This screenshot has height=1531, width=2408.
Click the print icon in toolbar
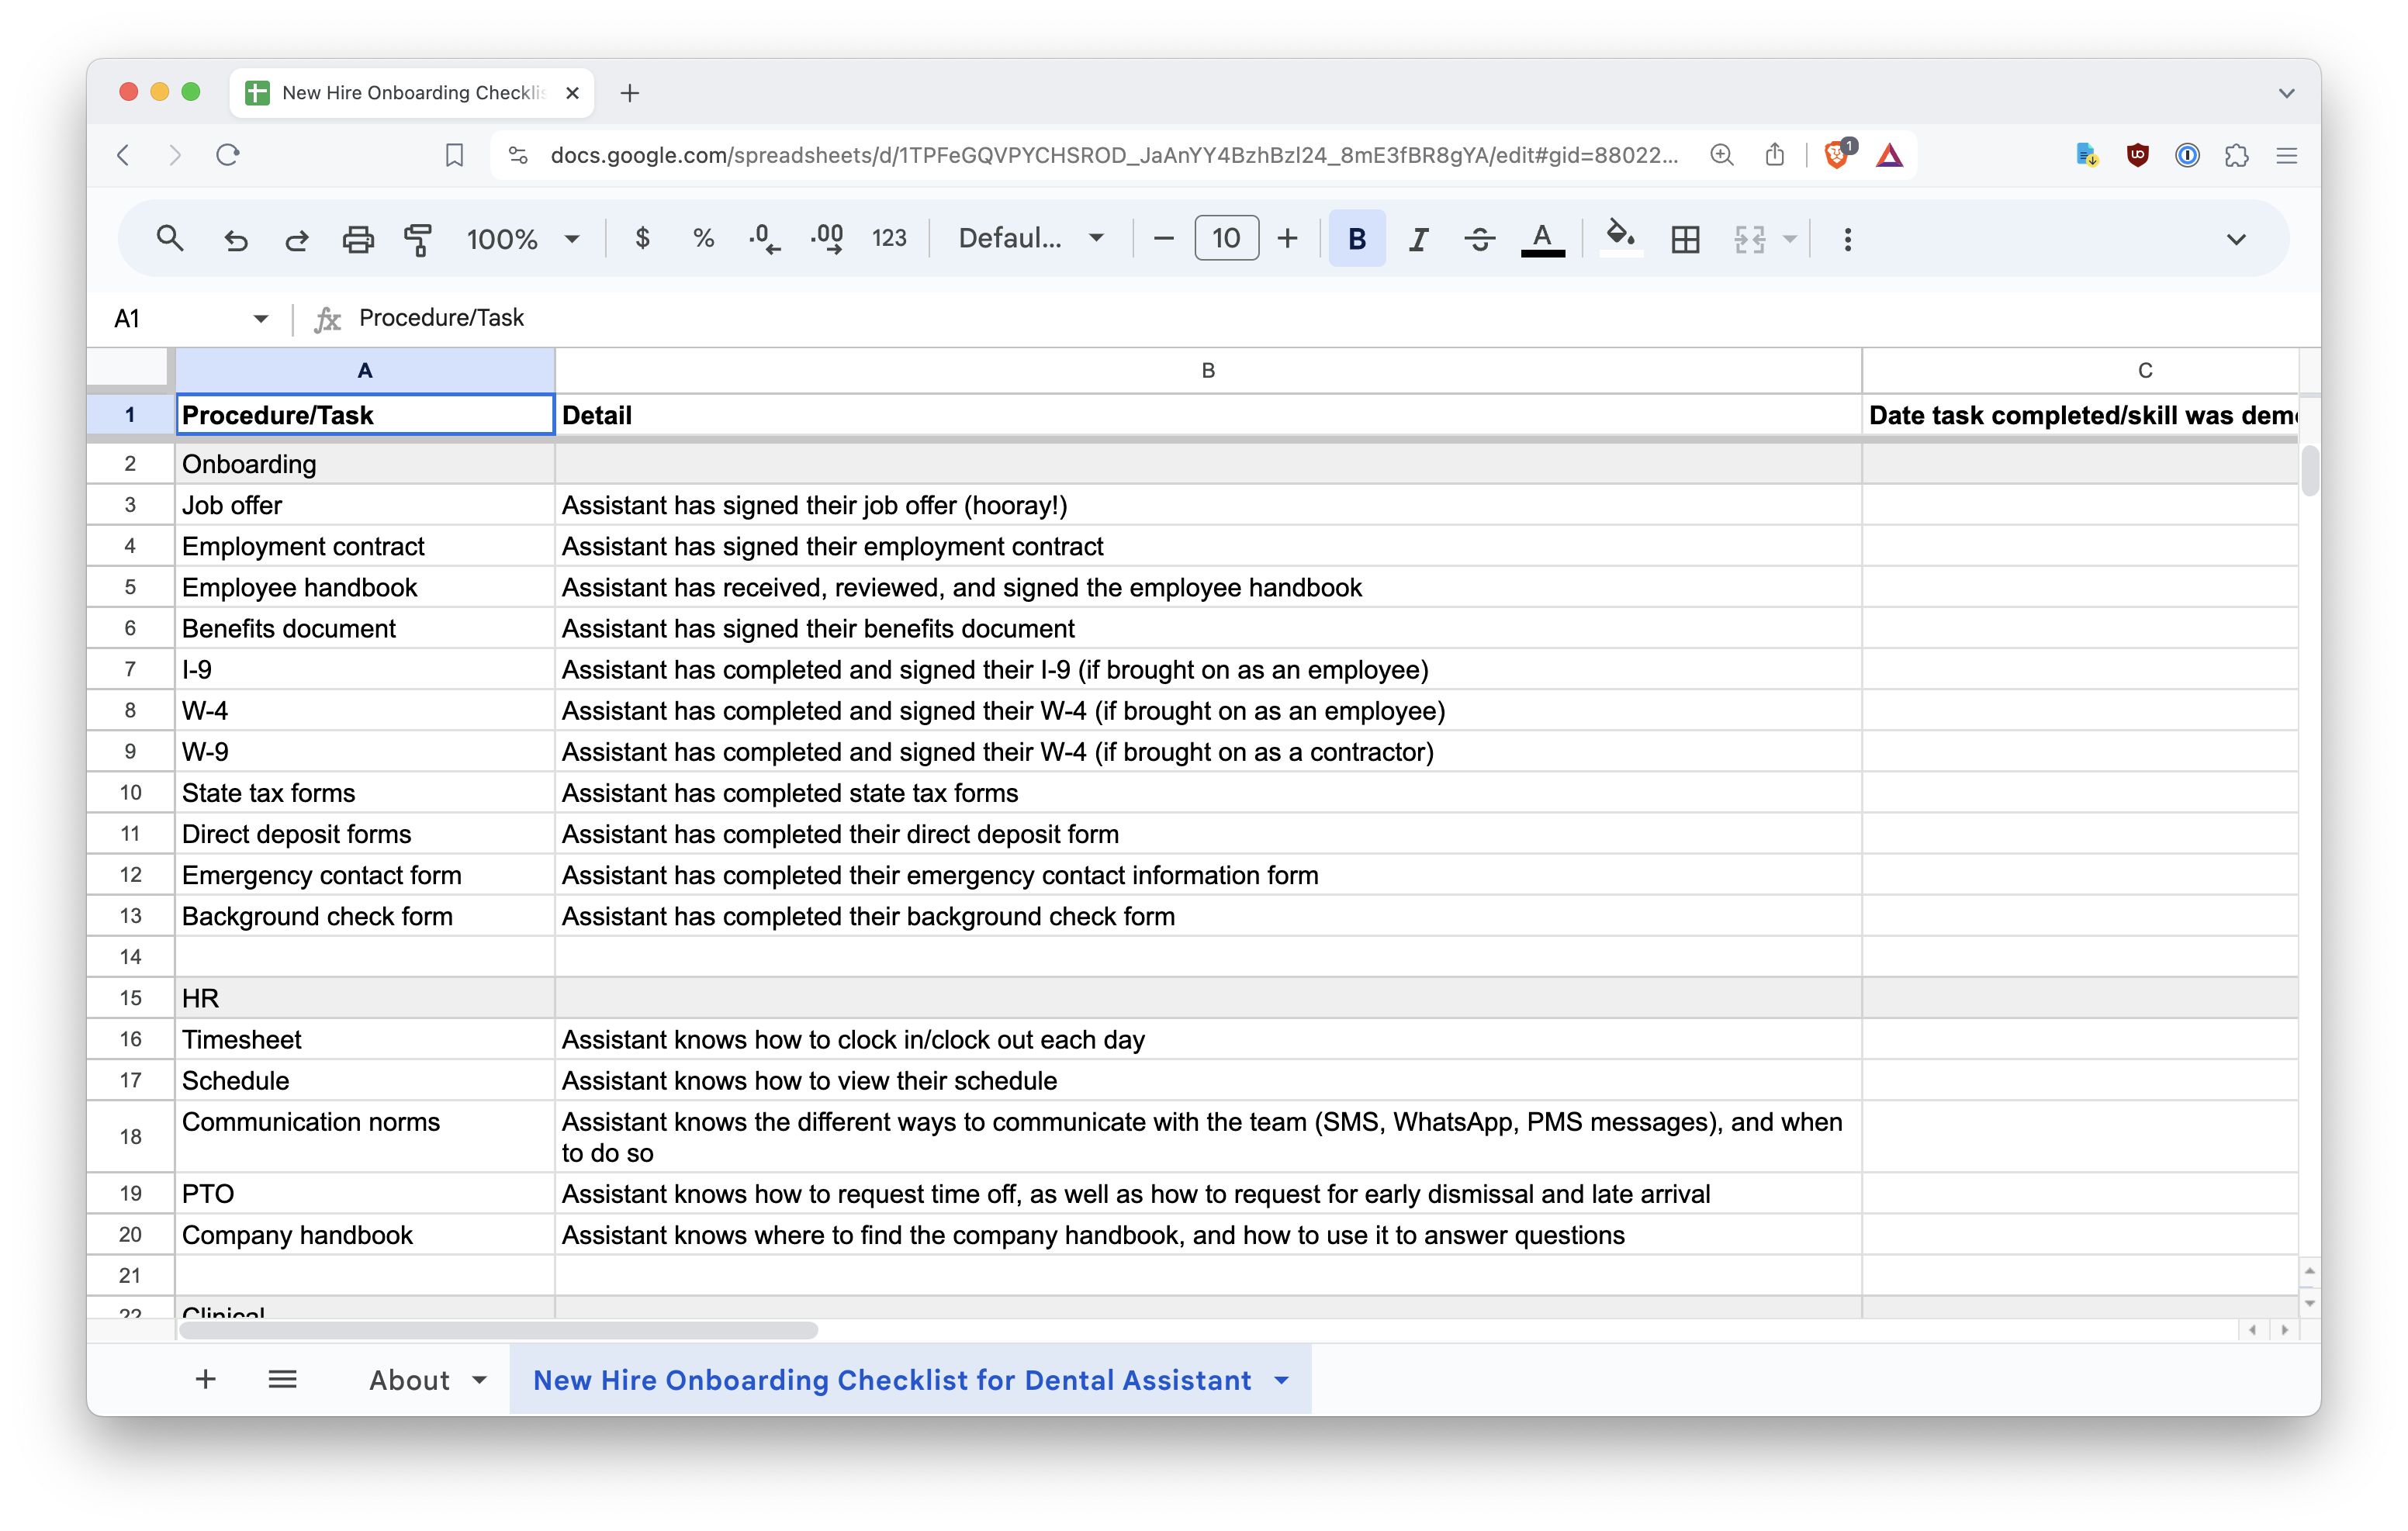click(357, 239)
